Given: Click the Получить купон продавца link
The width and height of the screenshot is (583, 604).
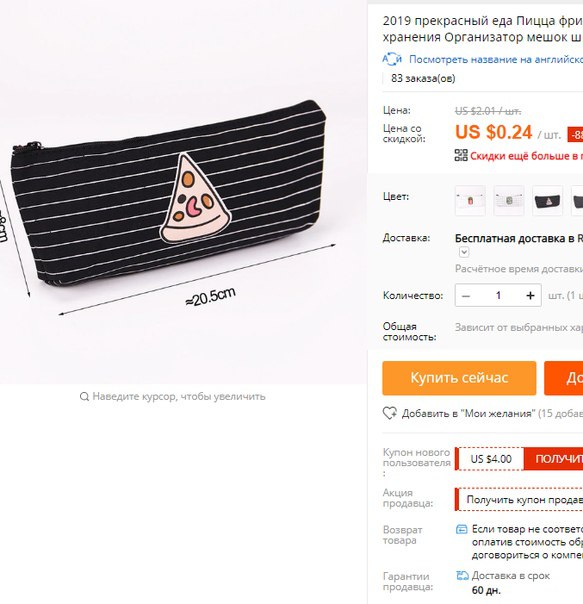Looking at the screenshot, I should 524,500.
